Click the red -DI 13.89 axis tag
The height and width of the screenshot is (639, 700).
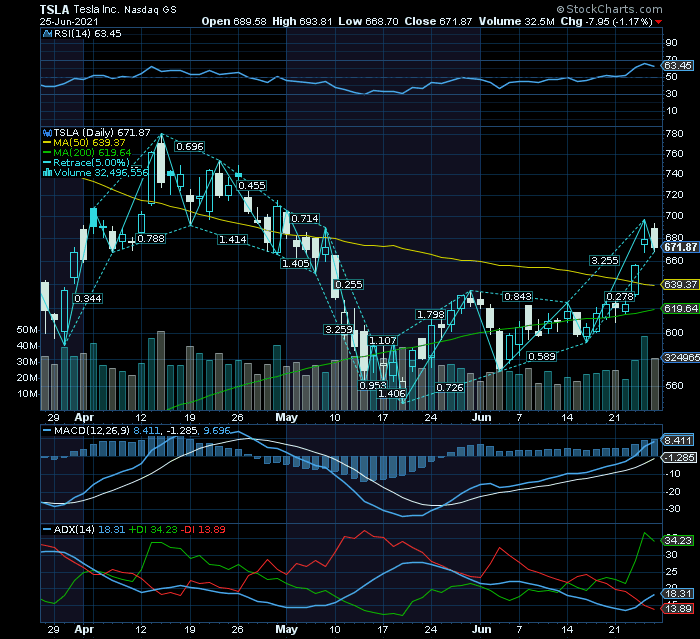[x=678, y=609]
